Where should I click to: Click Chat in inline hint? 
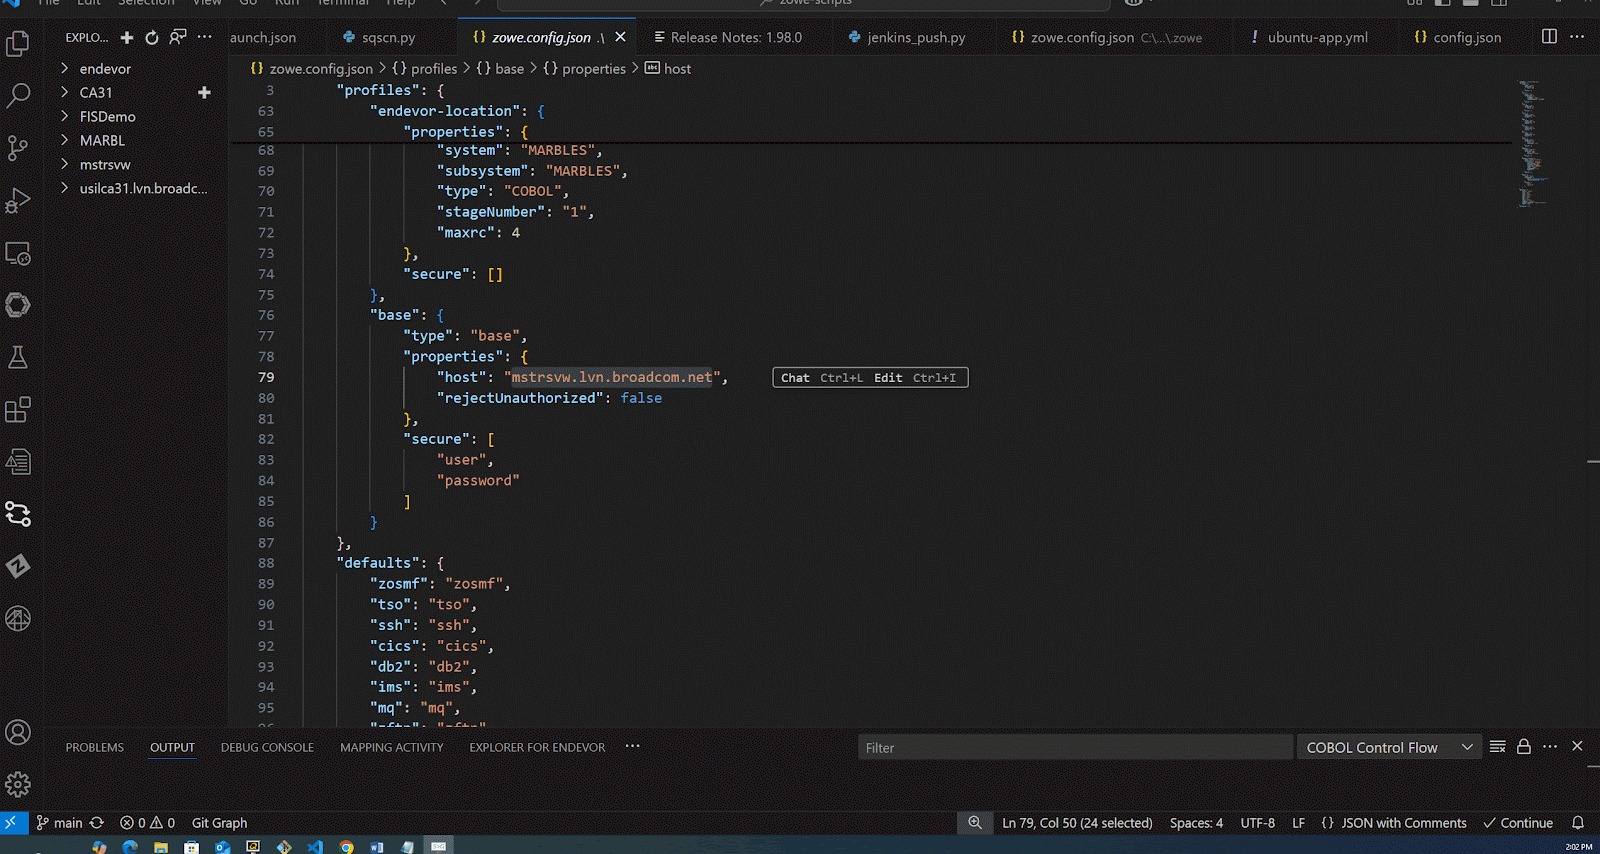click(795, 378)
